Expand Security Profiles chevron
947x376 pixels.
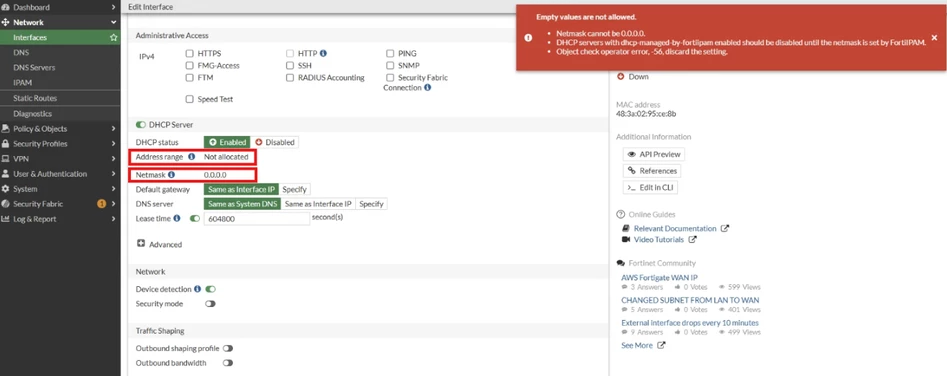[114, 144]
